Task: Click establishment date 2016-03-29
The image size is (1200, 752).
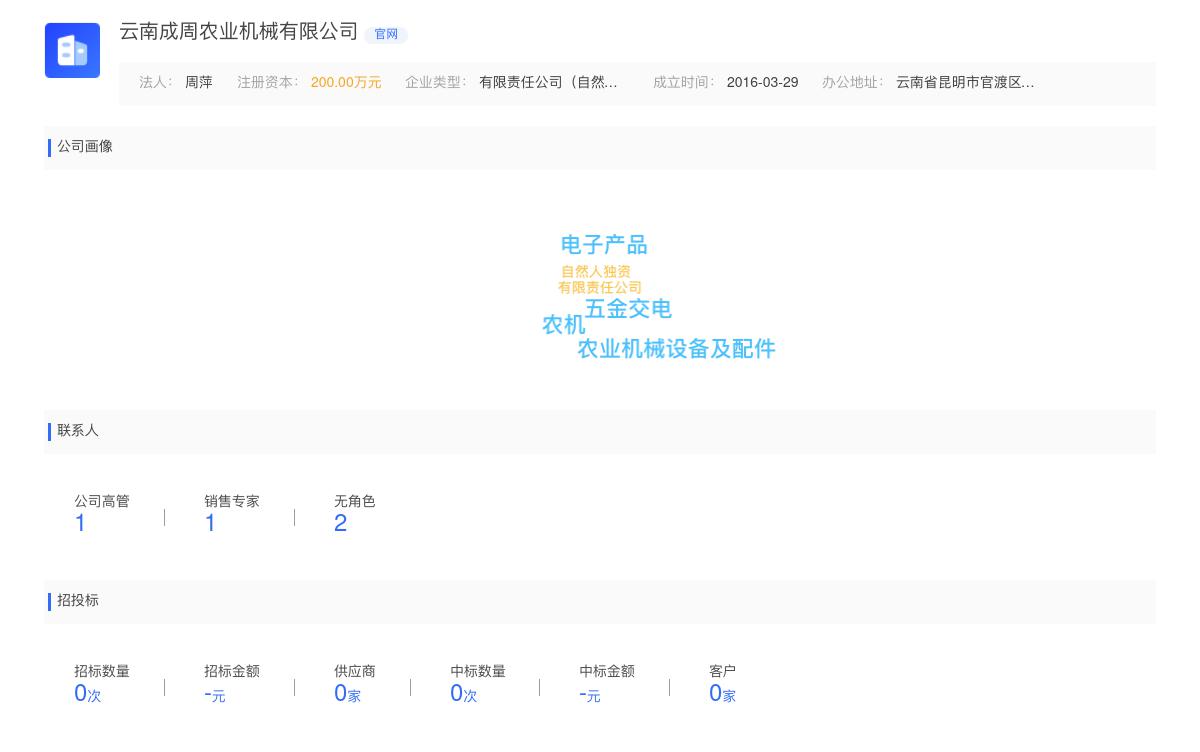Action: 762,83
